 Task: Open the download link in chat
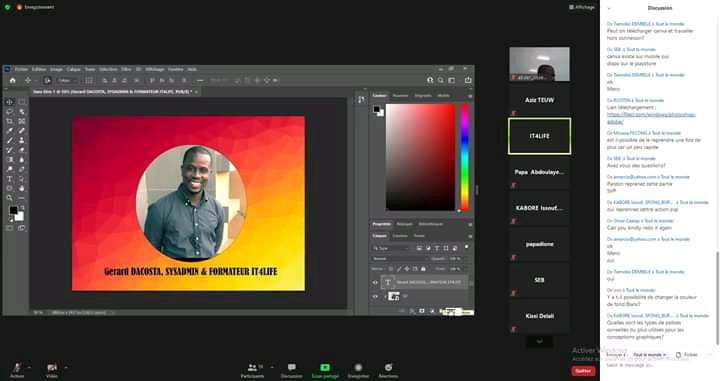point(651,118)
